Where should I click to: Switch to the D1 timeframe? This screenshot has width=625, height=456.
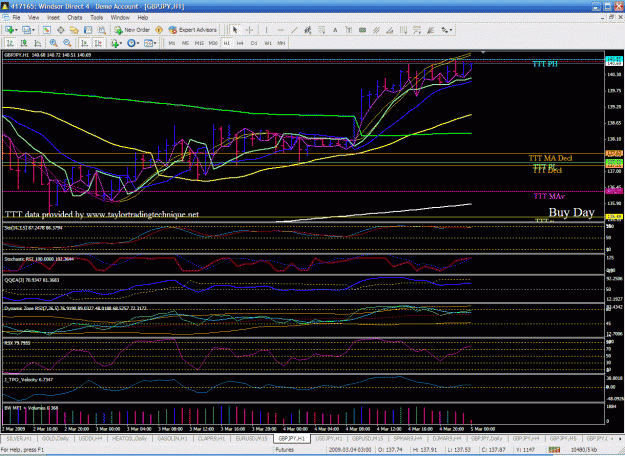pyautogui.click(x=254, y=43)
